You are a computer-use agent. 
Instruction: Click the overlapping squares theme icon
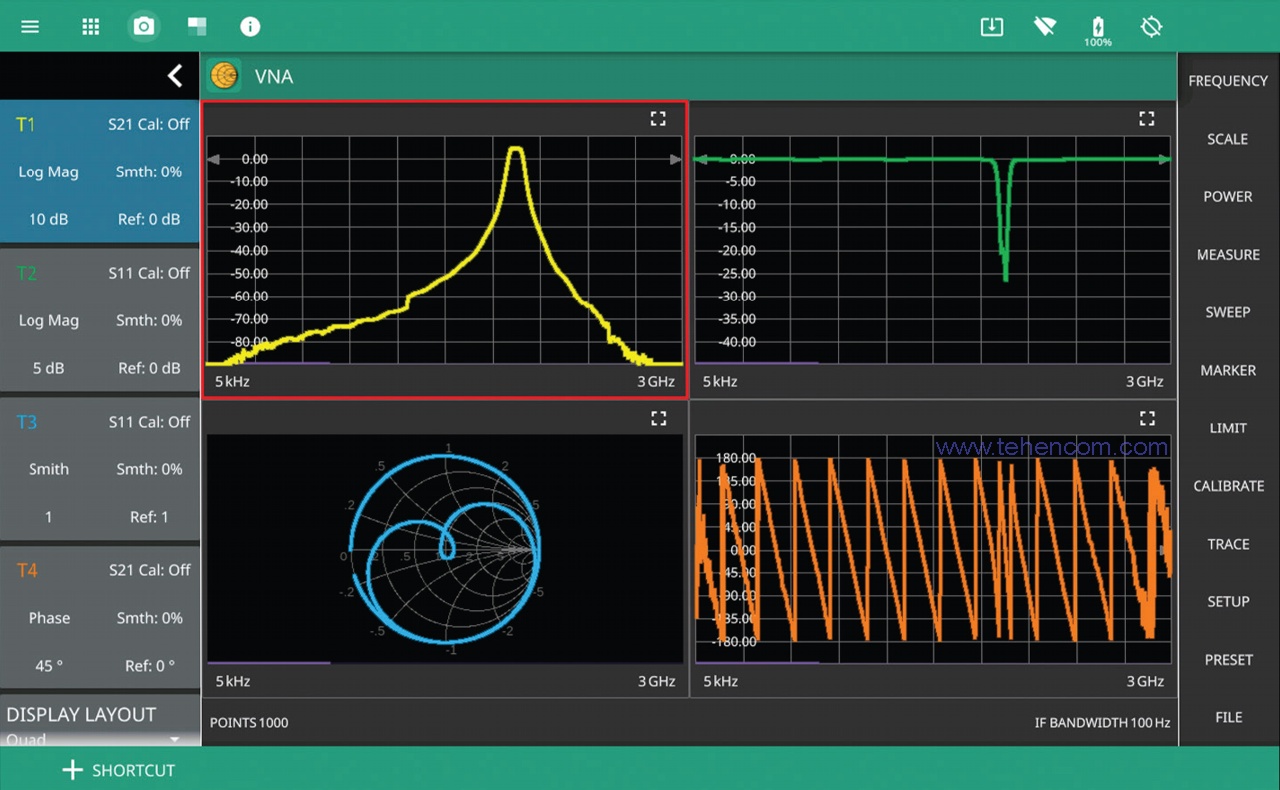(x=197, y=26)
